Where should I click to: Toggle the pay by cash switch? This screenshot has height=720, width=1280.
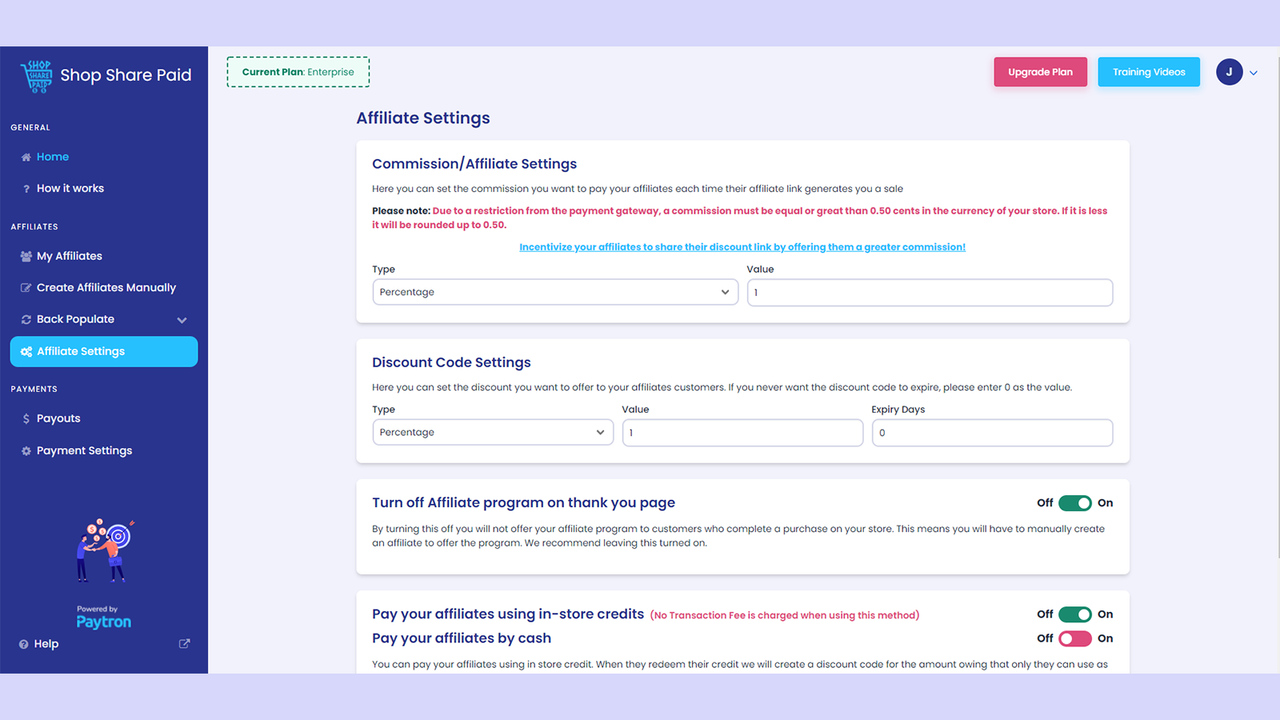pos(1075,638)
